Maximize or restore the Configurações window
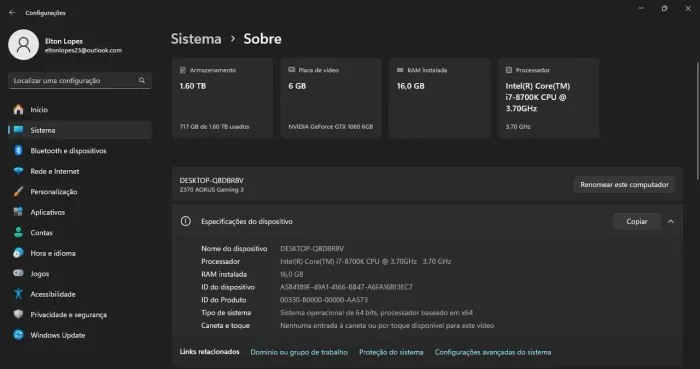Screen dimensions: 700x369 click(x=664, y=8)
